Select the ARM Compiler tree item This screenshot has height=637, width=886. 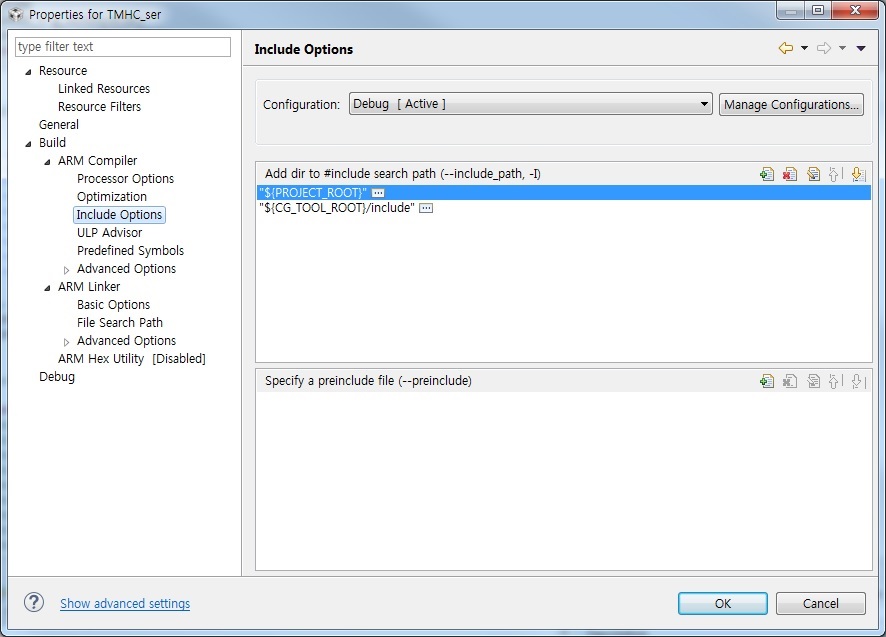[x=97, y=161]
